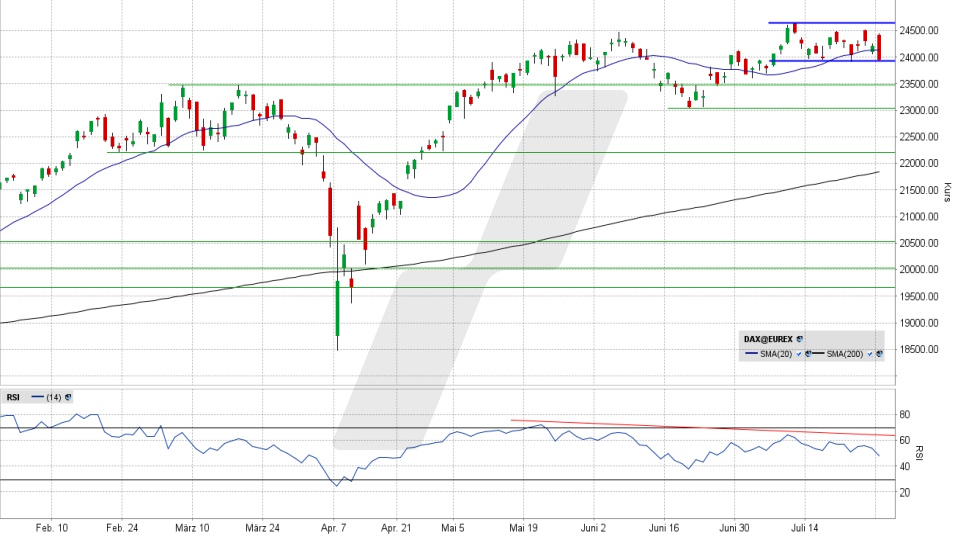
Task: Click the RSI 80 axis label
Action: tap(905, 414)
